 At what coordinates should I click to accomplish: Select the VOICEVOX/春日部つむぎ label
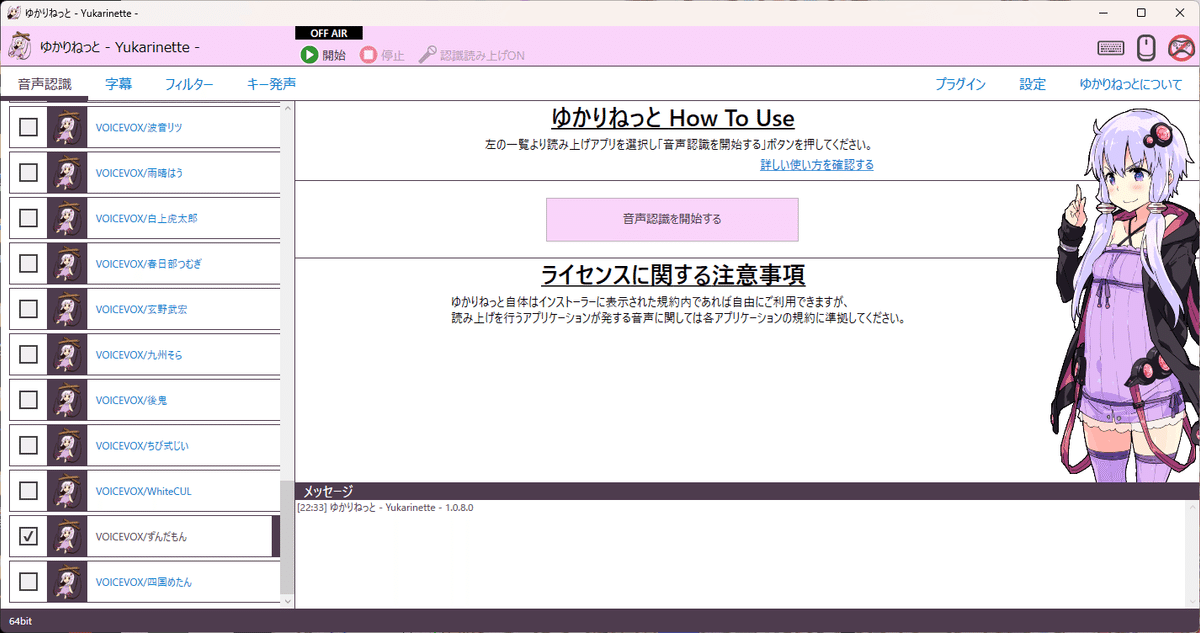click(x=151, y=264)
